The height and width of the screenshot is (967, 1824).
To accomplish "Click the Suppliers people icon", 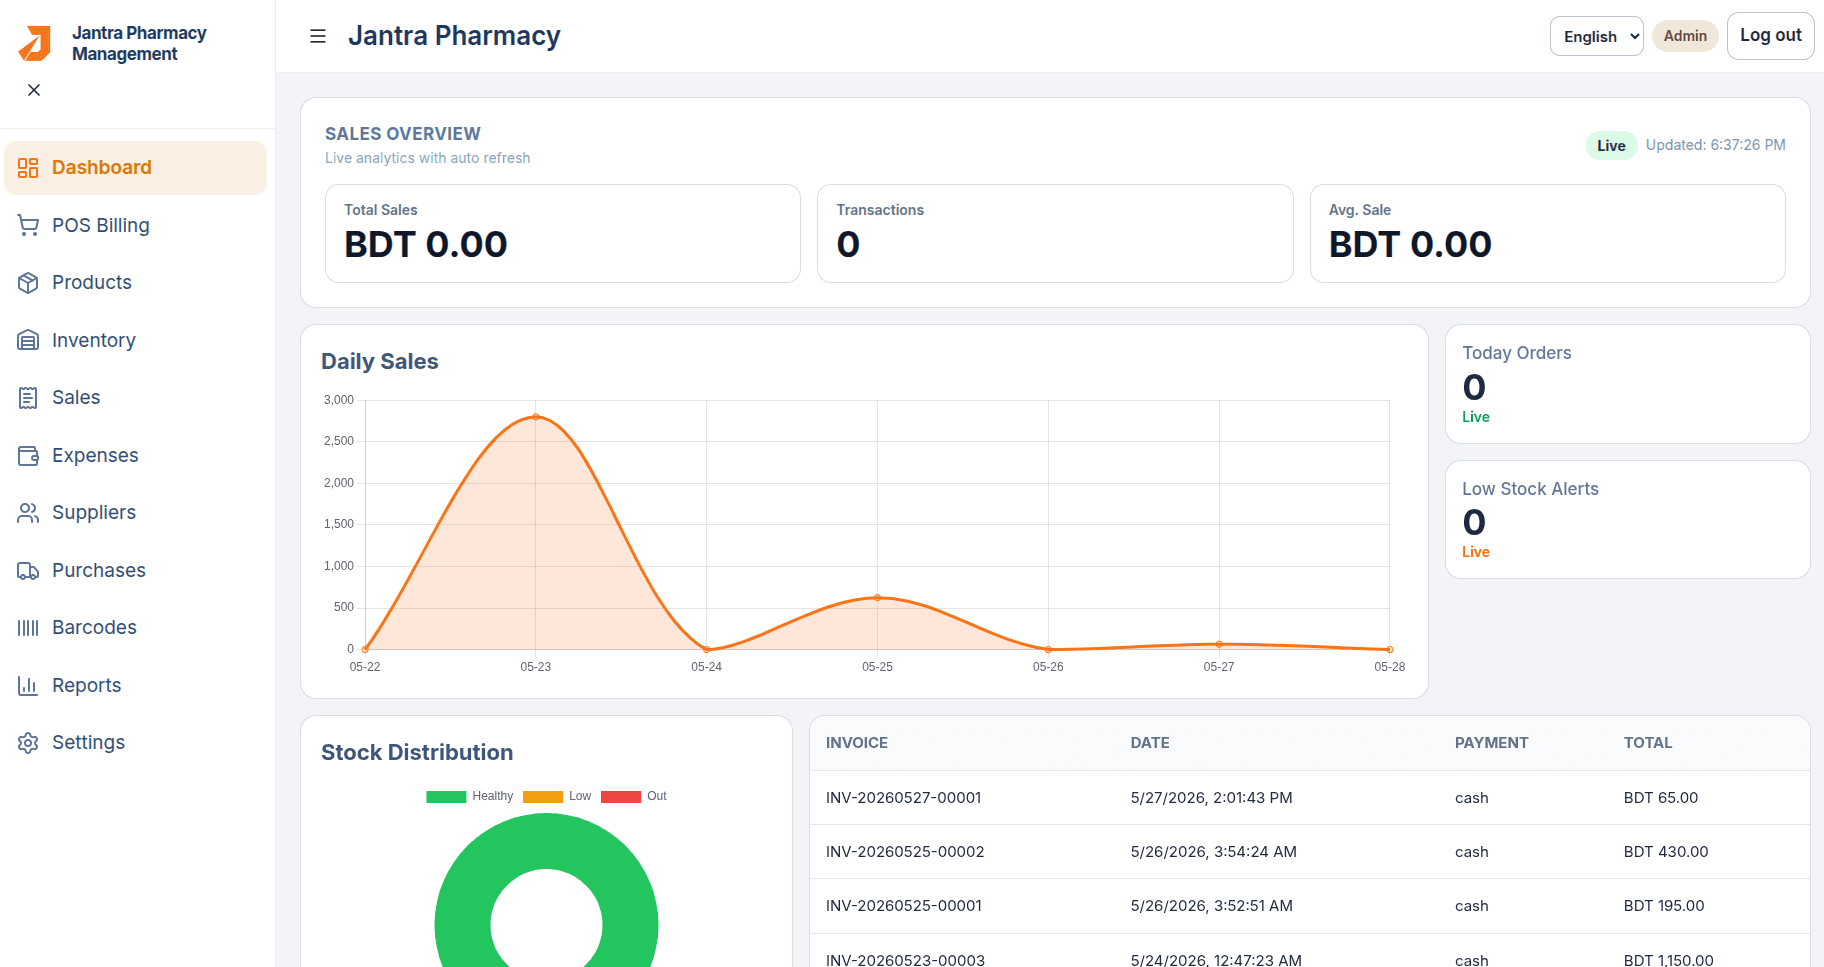I will (x=28, y=513).
